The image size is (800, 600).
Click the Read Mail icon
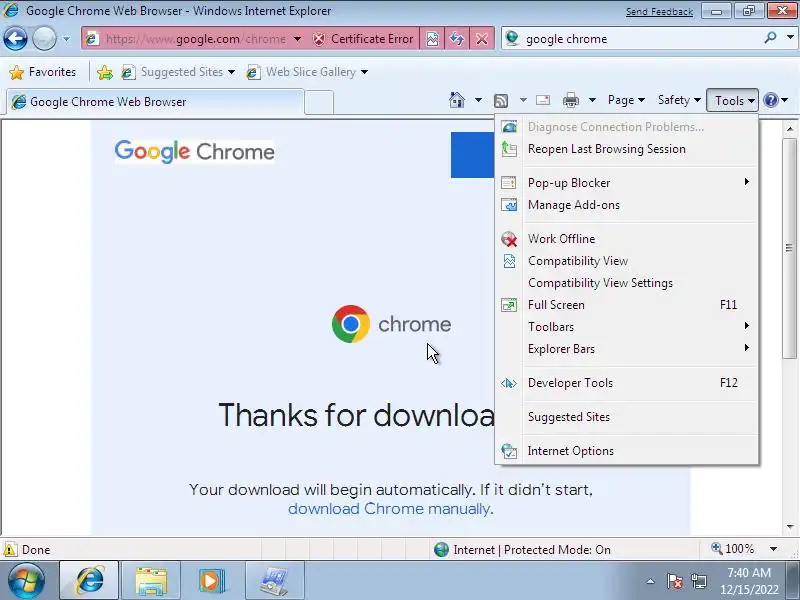point(543,100)
